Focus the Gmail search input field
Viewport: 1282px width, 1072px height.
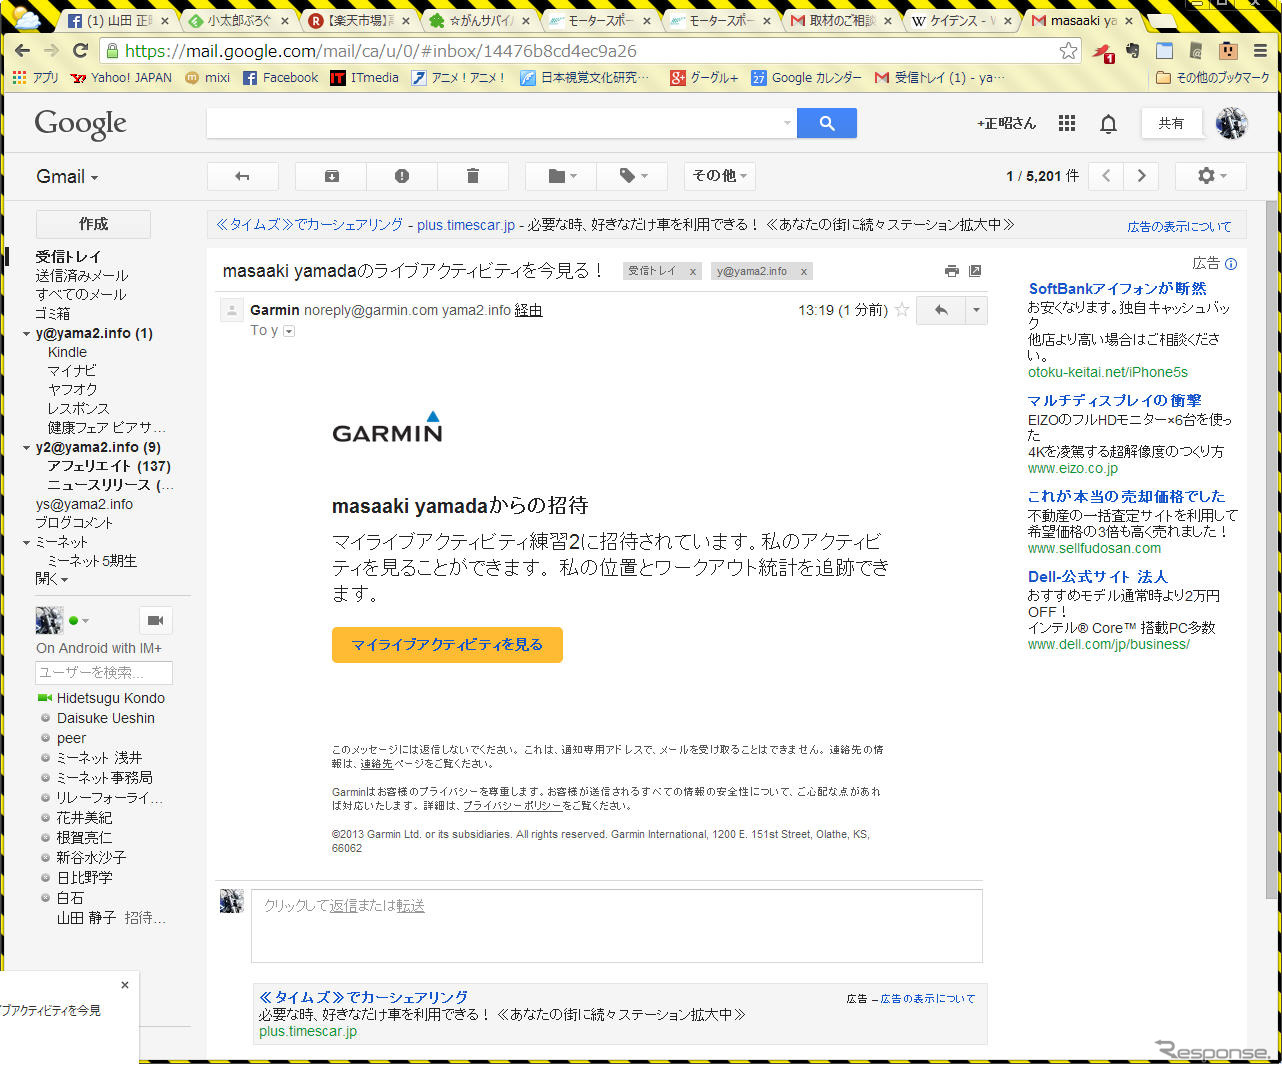click(494, 123)
